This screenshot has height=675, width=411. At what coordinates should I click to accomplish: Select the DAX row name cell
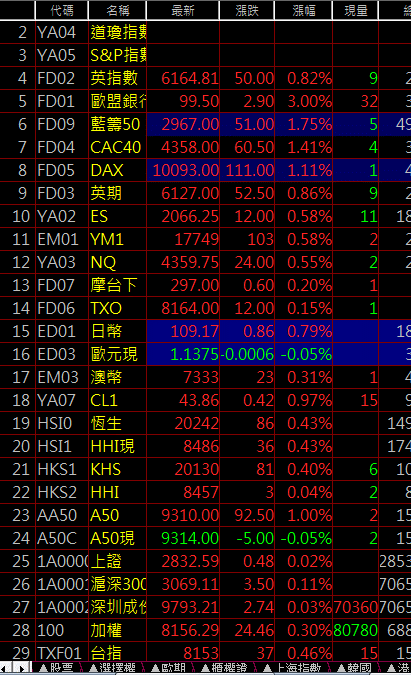pos(117,170)
